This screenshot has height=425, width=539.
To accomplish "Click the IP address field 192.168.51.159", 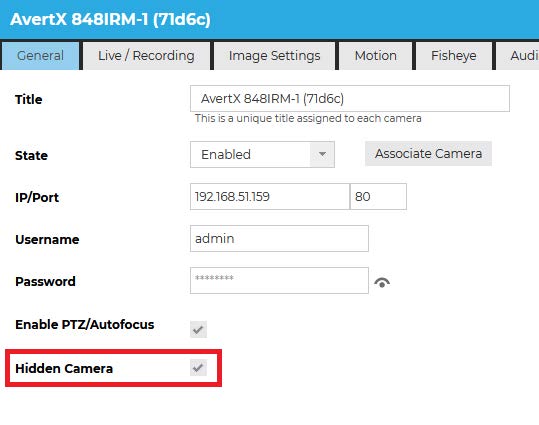I will point(270,197).
